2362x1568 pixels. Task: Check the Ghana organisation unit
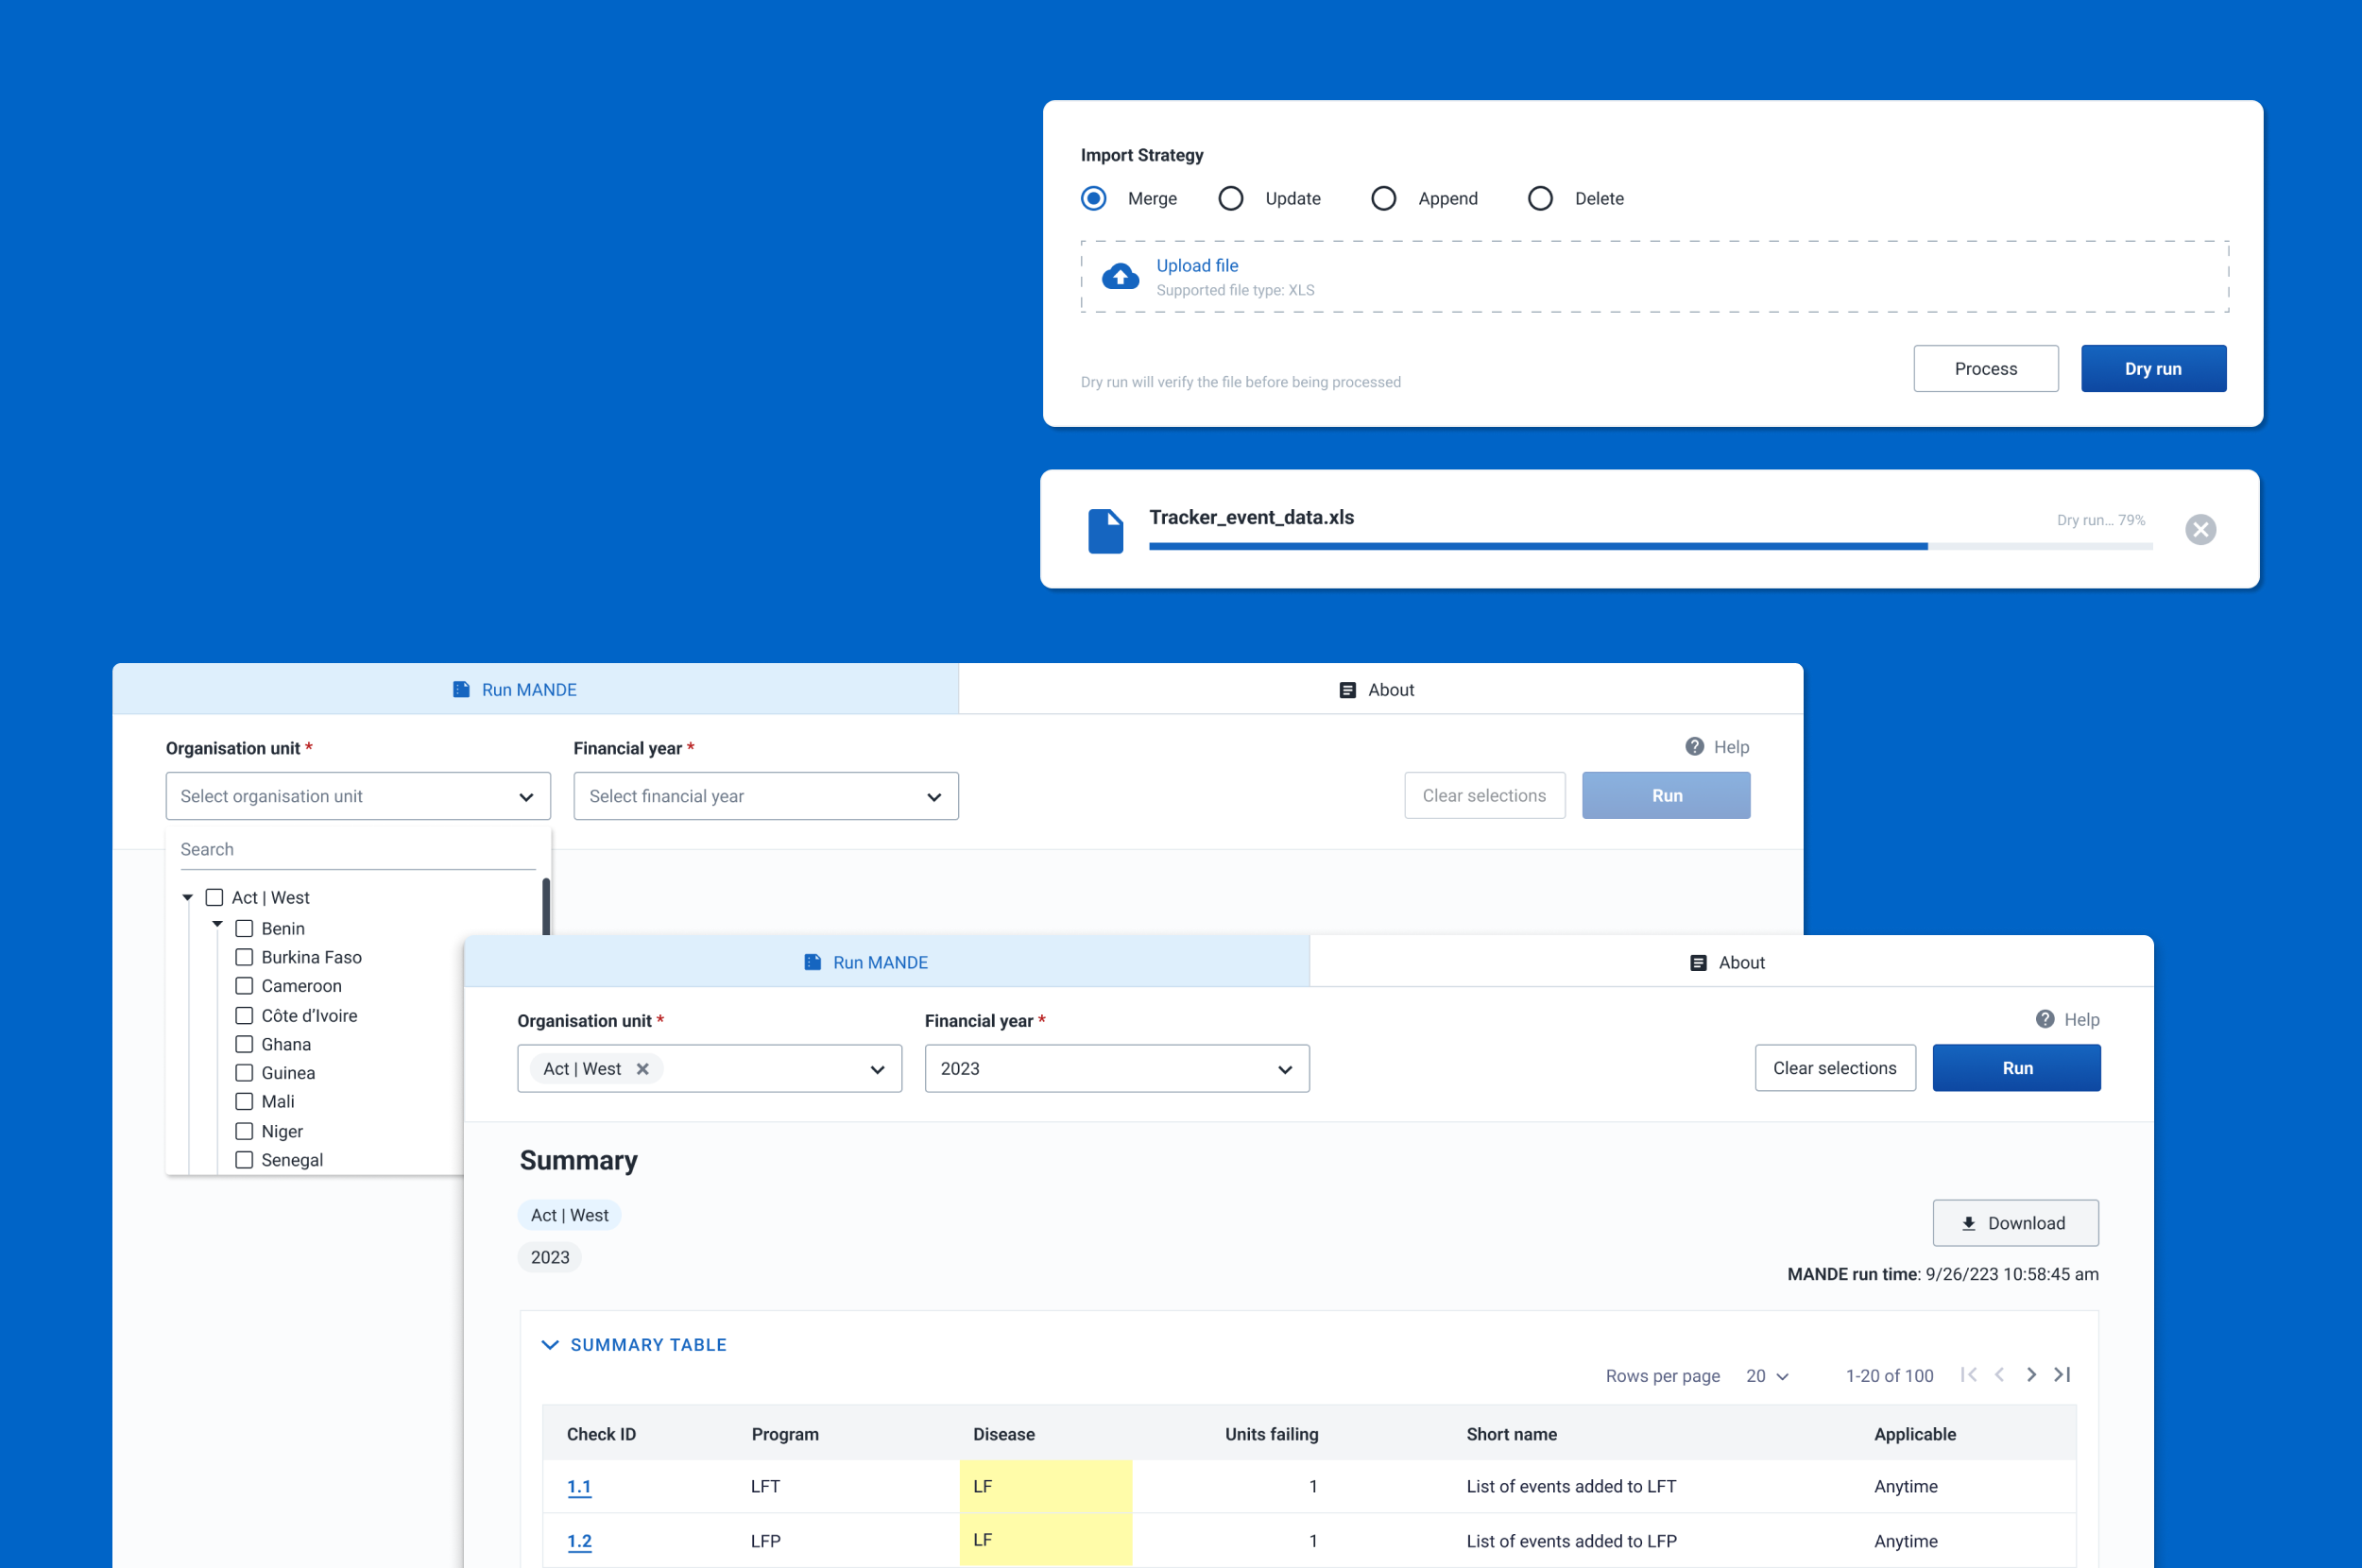pyautogui.click(x=244, y=1044)
